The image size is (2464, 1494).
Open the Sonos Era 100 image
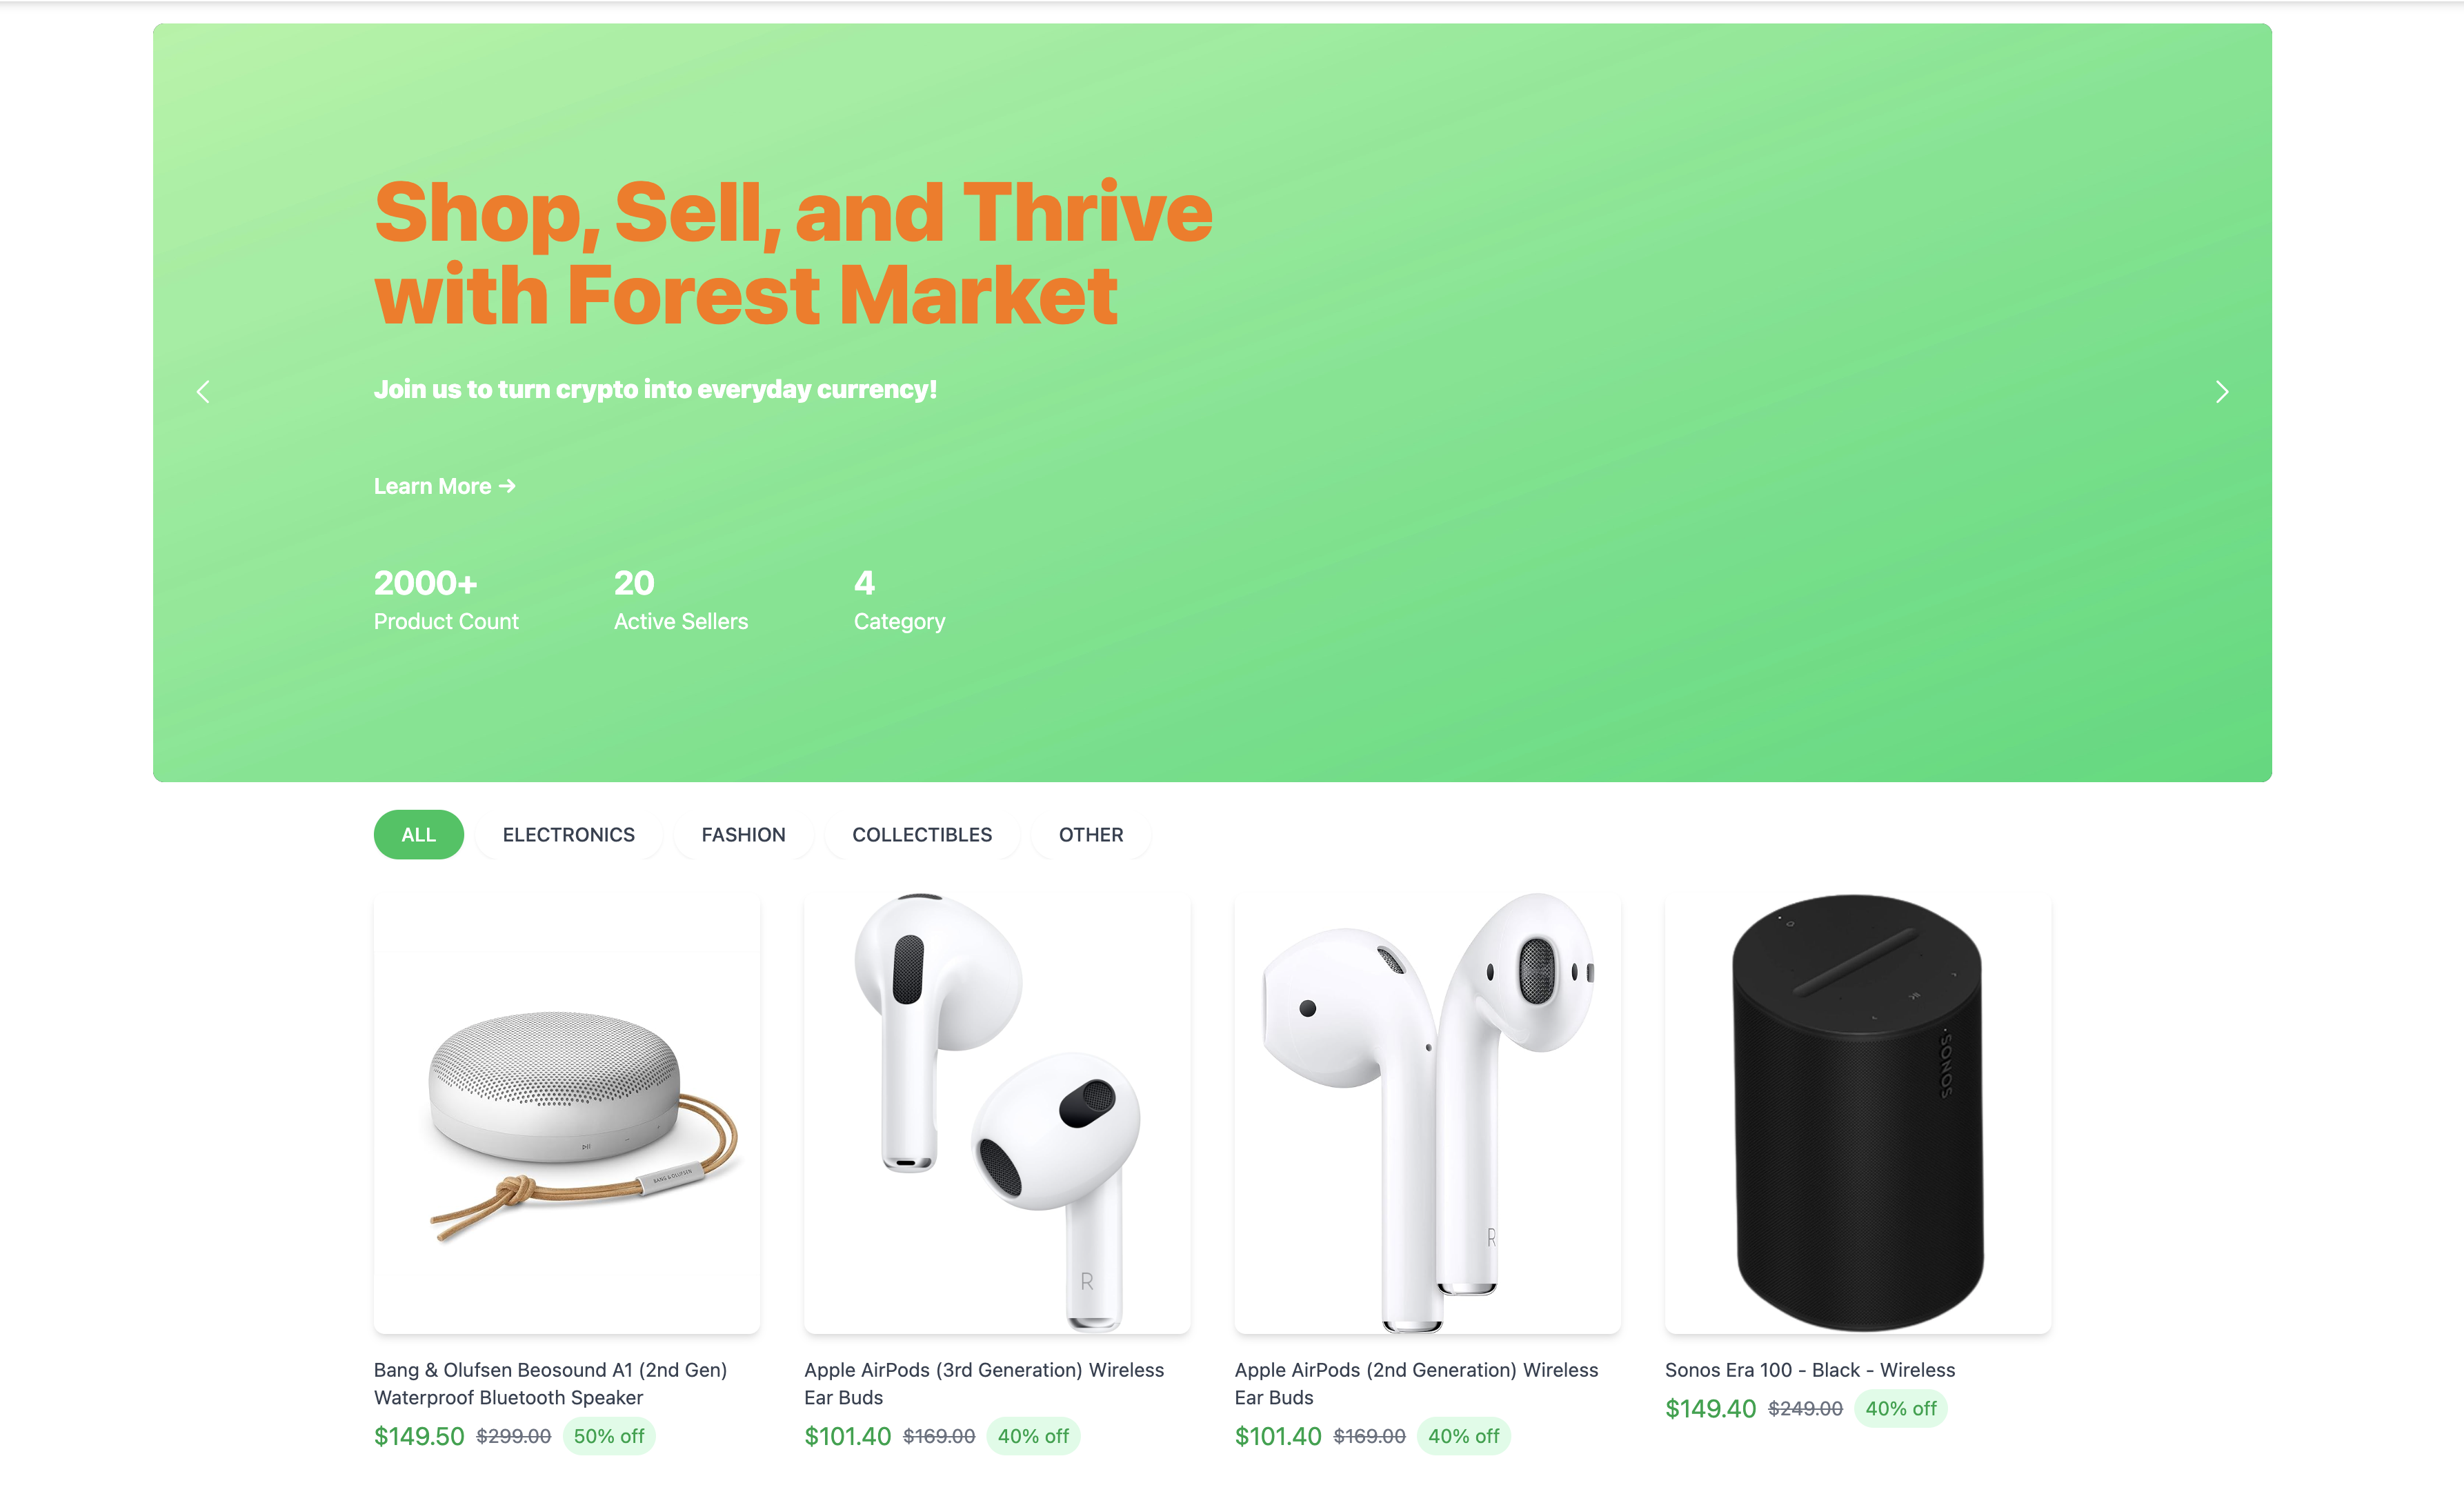(x=1858, y=1112)
